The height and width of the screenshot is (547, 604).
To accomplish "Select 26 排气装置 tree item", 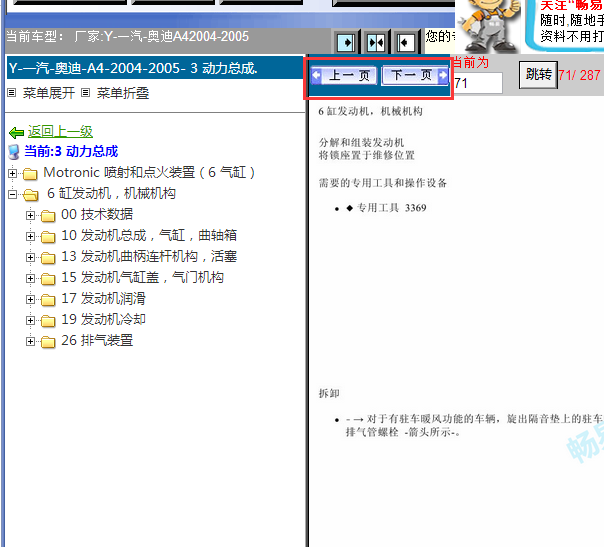I will pyautogui.click(x=97, y=340).
